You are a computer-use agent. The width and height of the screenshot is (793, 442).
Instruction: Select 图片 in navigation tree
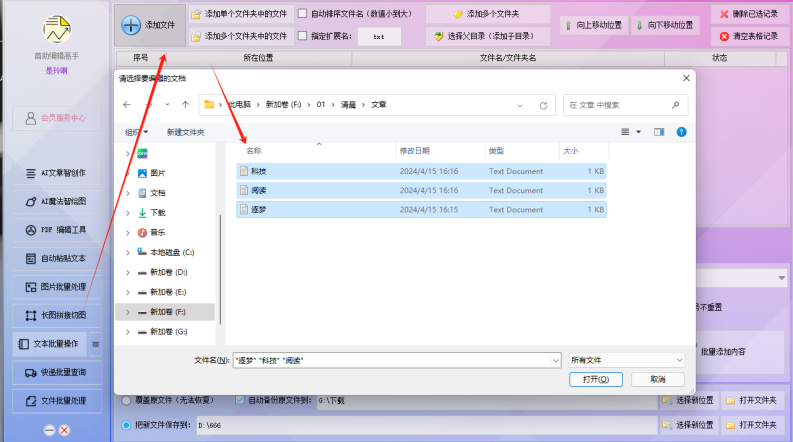(158, 173)
